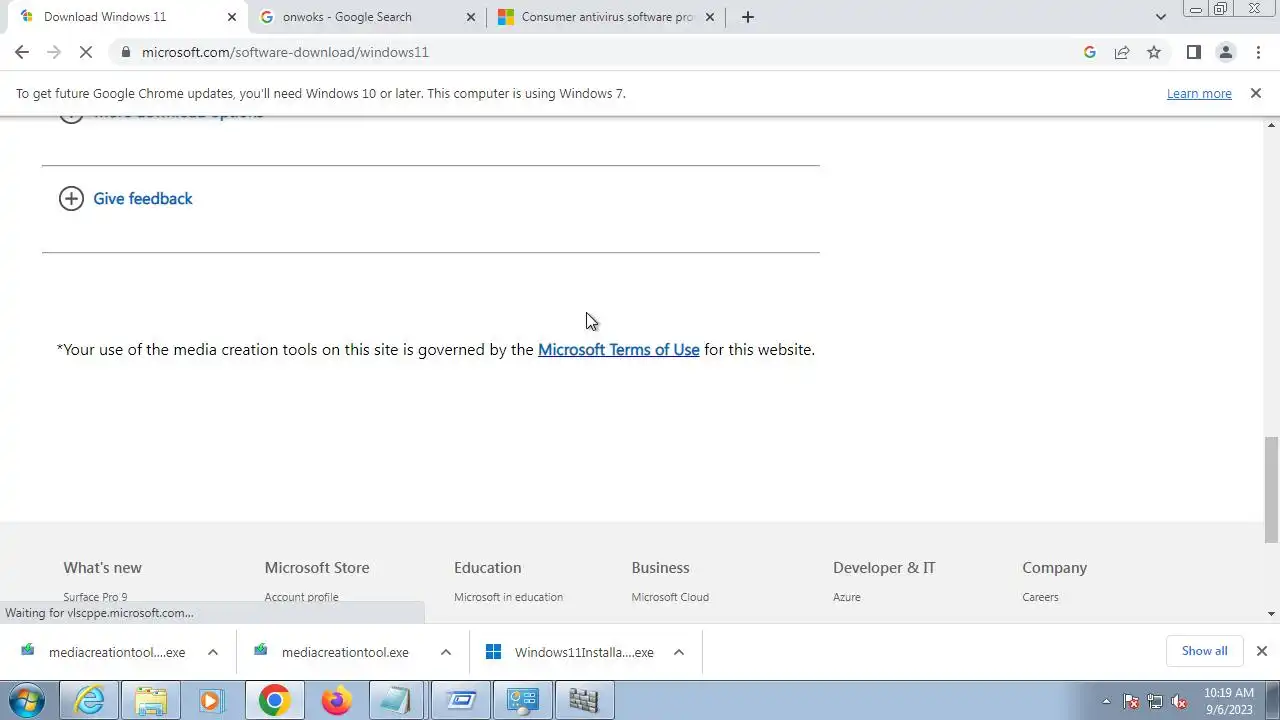This screenshot has width=1280, height=720.
Task: Open the volume tray icon
Action: click(x=1179, y=701)
